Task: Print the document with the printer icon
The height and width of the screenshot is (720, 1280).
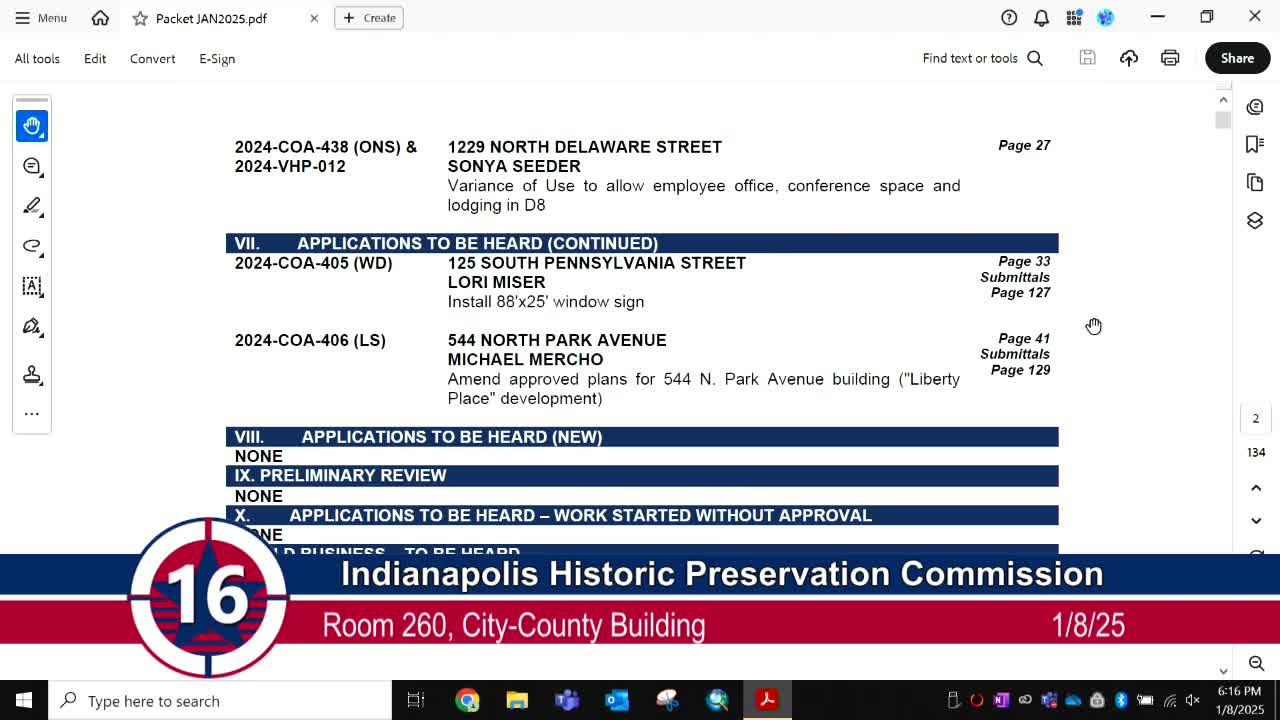Action: (x=1170, y=58)
